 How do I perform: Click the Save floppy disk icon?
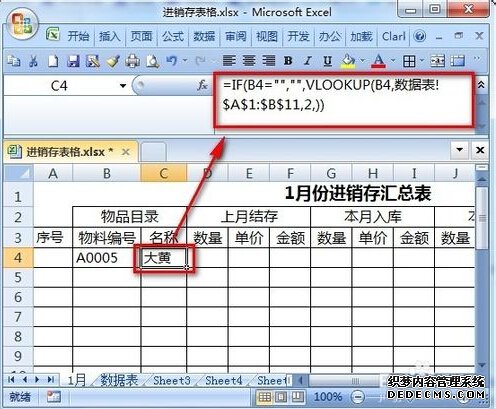[x=73, y=61]
